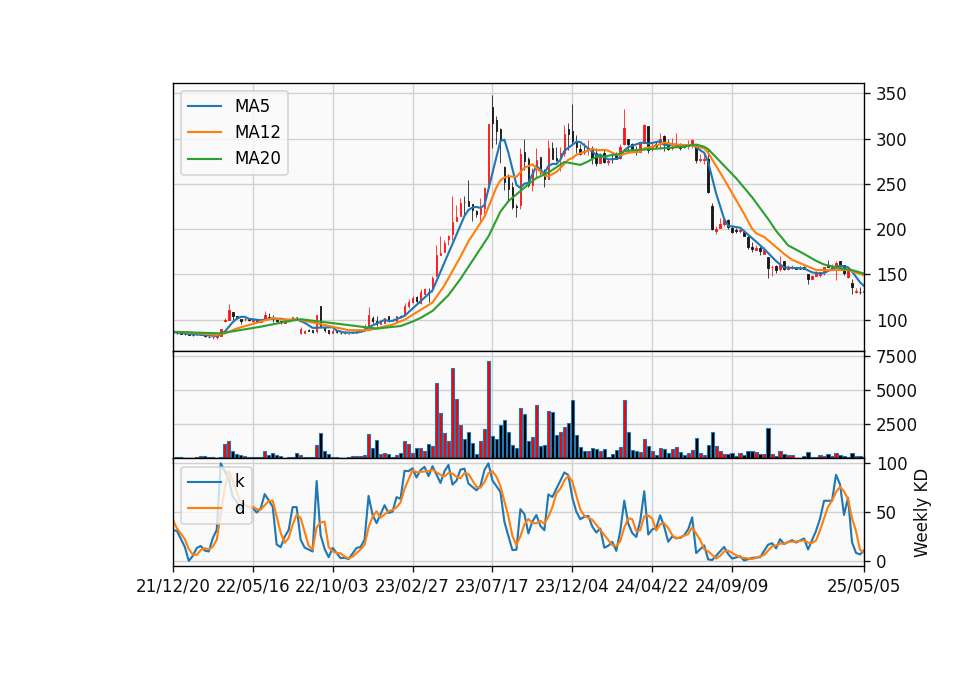Click the date label 24/09/09
960x690 pixels.
coord(731,586)
